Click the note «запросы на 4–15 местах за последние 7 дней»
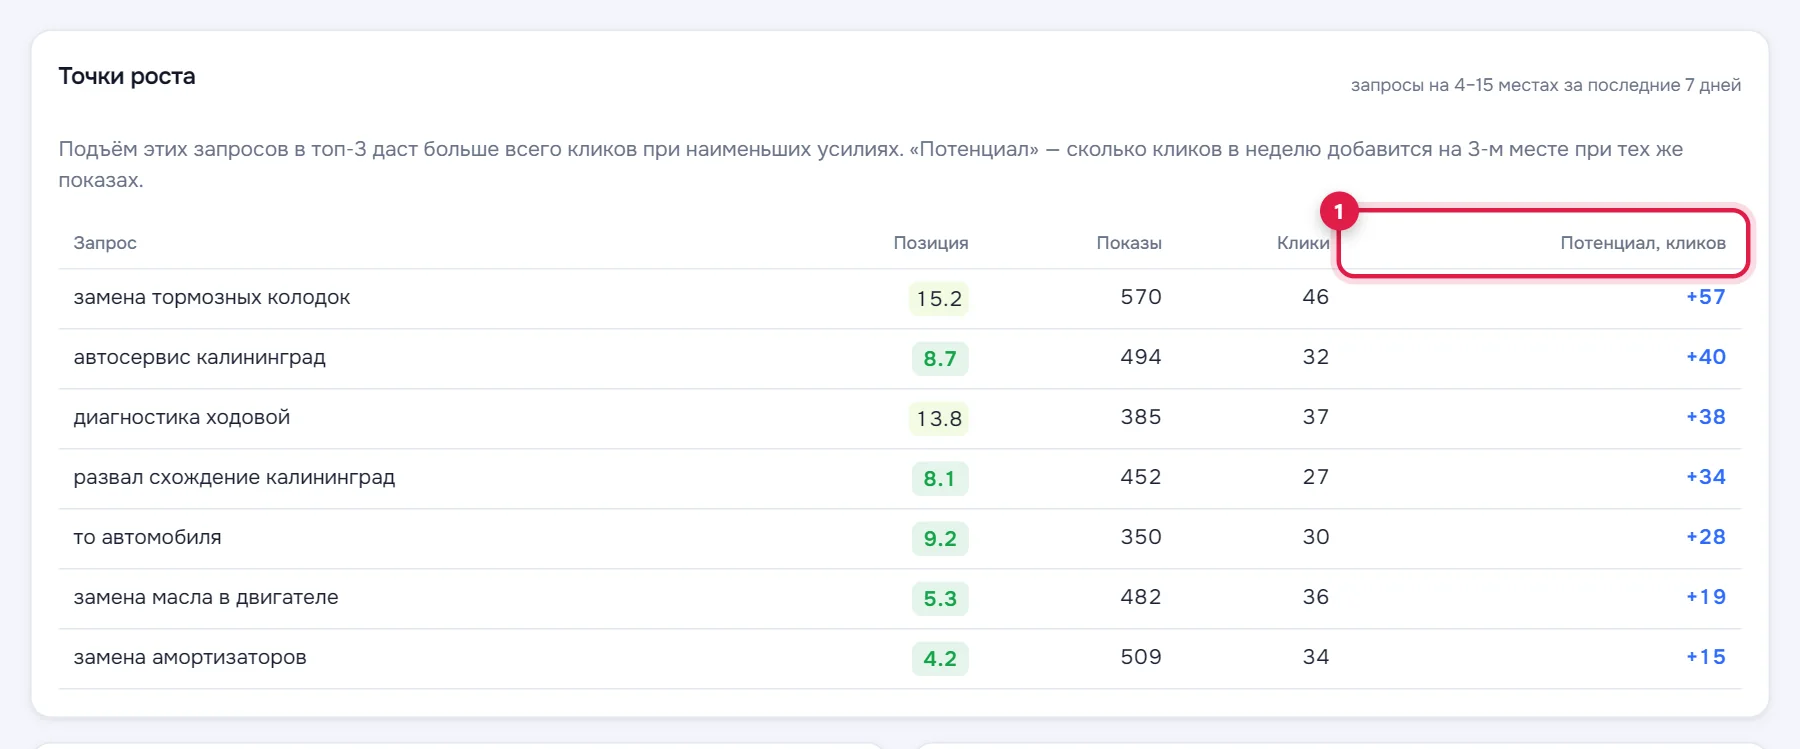1800x749 pixels. tap(1546, 85)
